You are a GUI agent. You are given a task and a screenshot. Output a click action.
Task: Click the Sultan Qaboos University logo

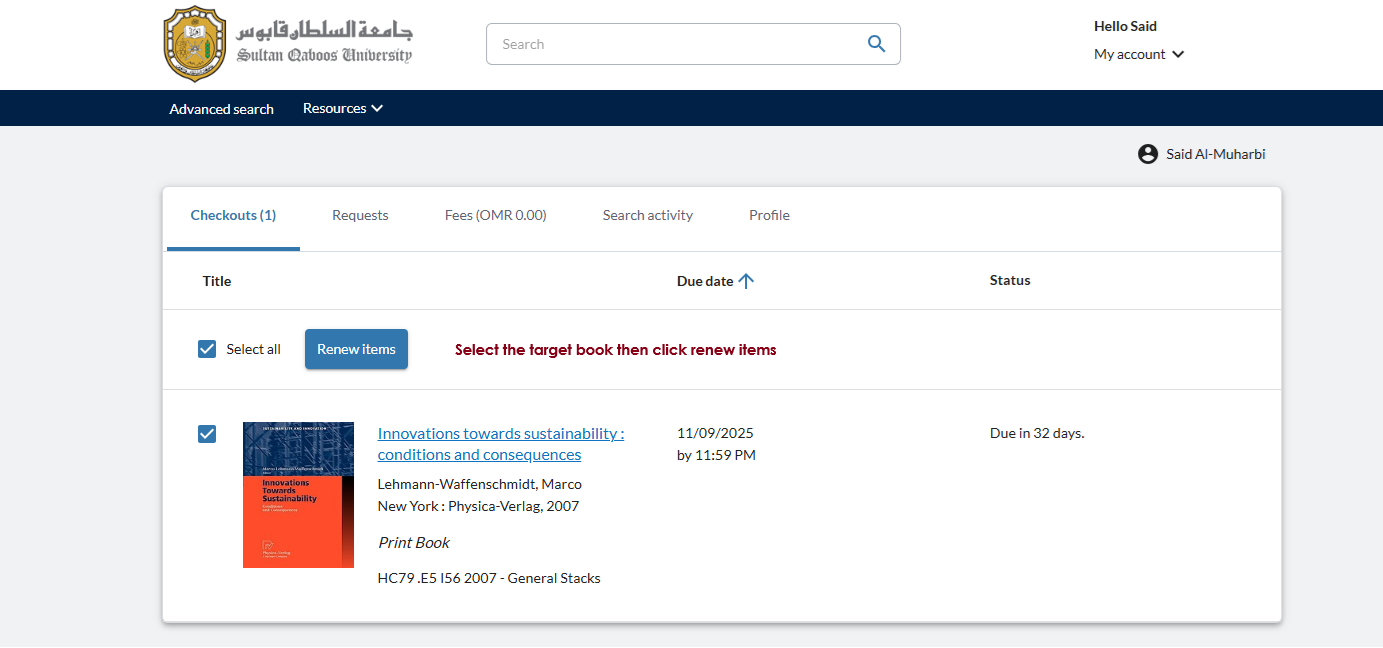[x=287, y=44]
